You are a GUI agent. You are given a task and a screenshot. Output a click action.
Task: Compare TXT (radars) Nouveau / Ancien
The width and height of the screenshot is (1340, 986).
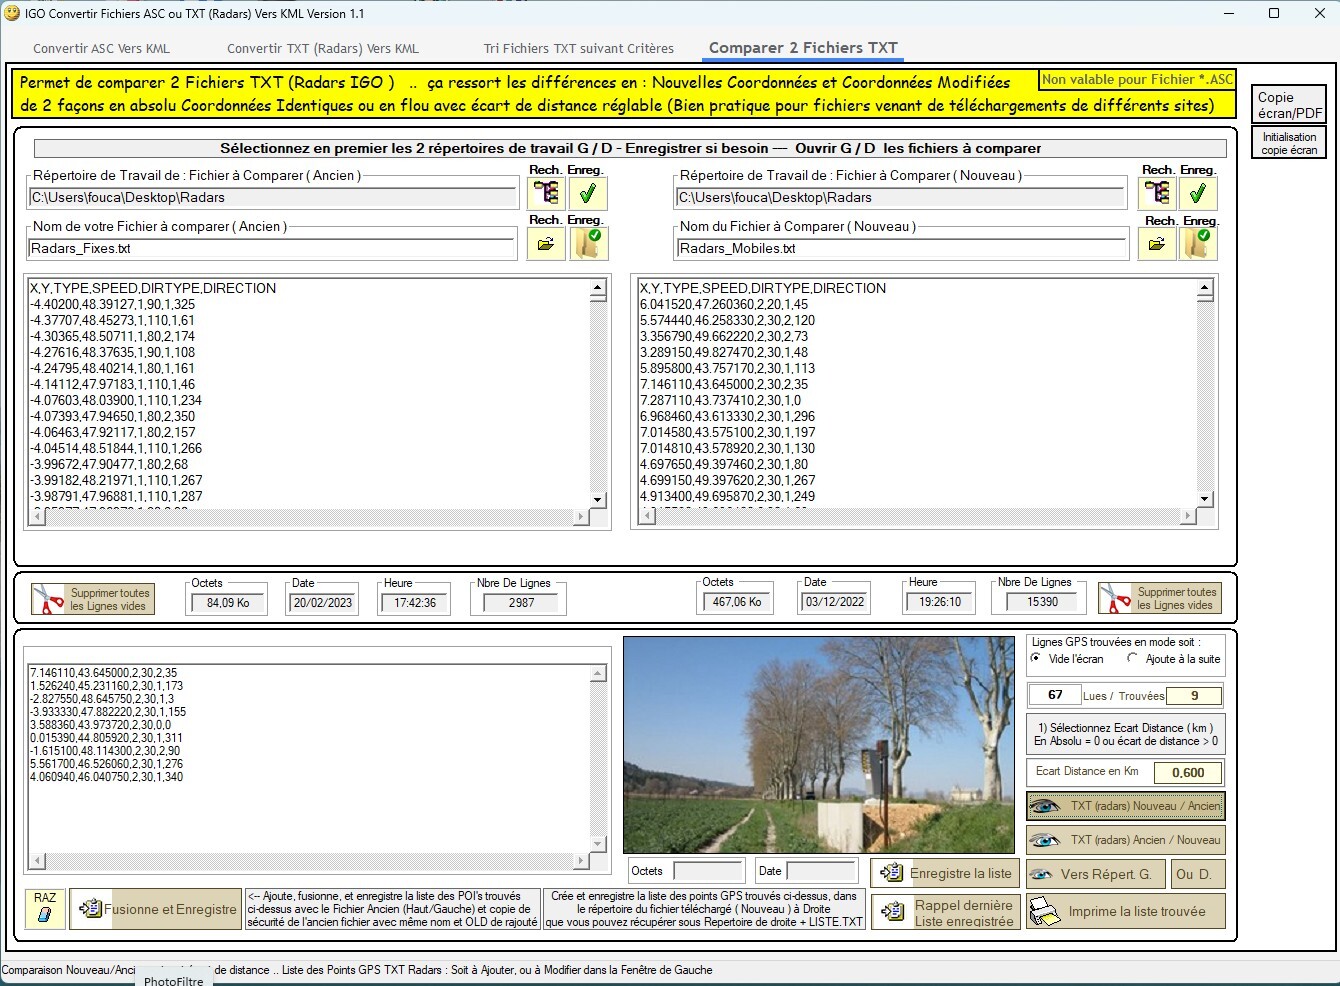click(1126, 806)
